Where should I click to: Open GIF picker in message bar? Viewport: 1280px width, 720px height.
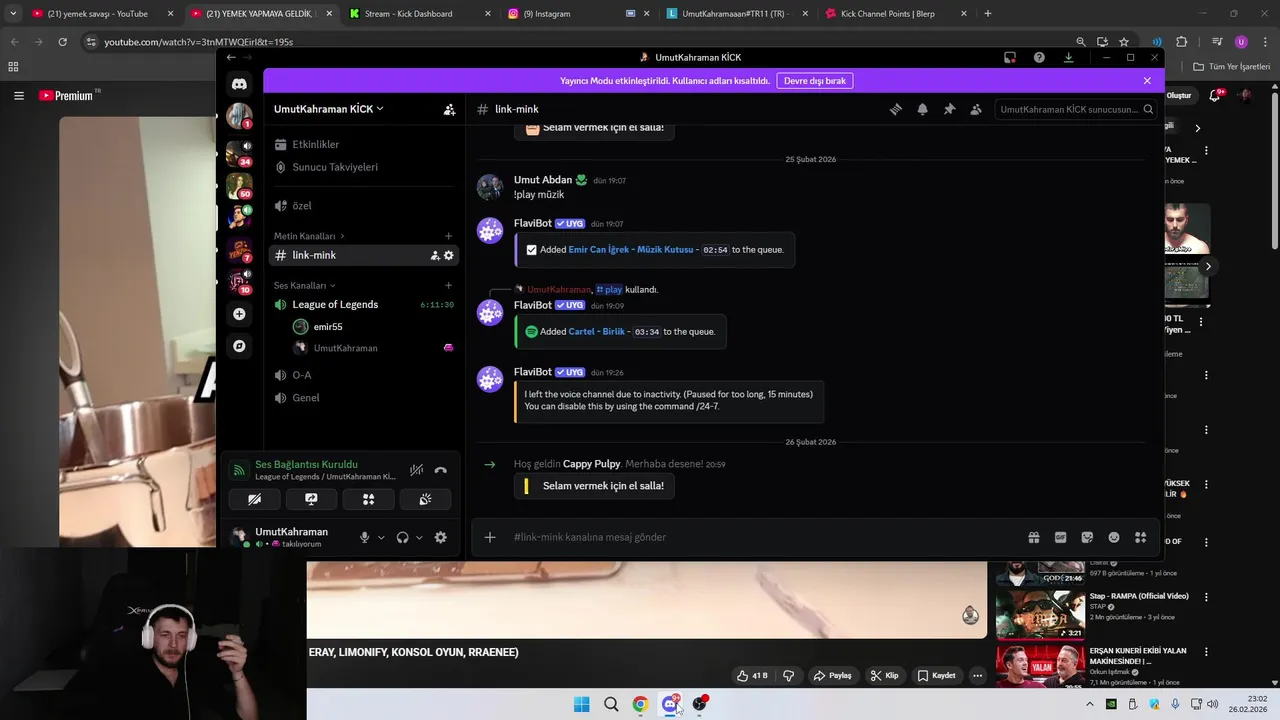click(x=1060, y=537)
